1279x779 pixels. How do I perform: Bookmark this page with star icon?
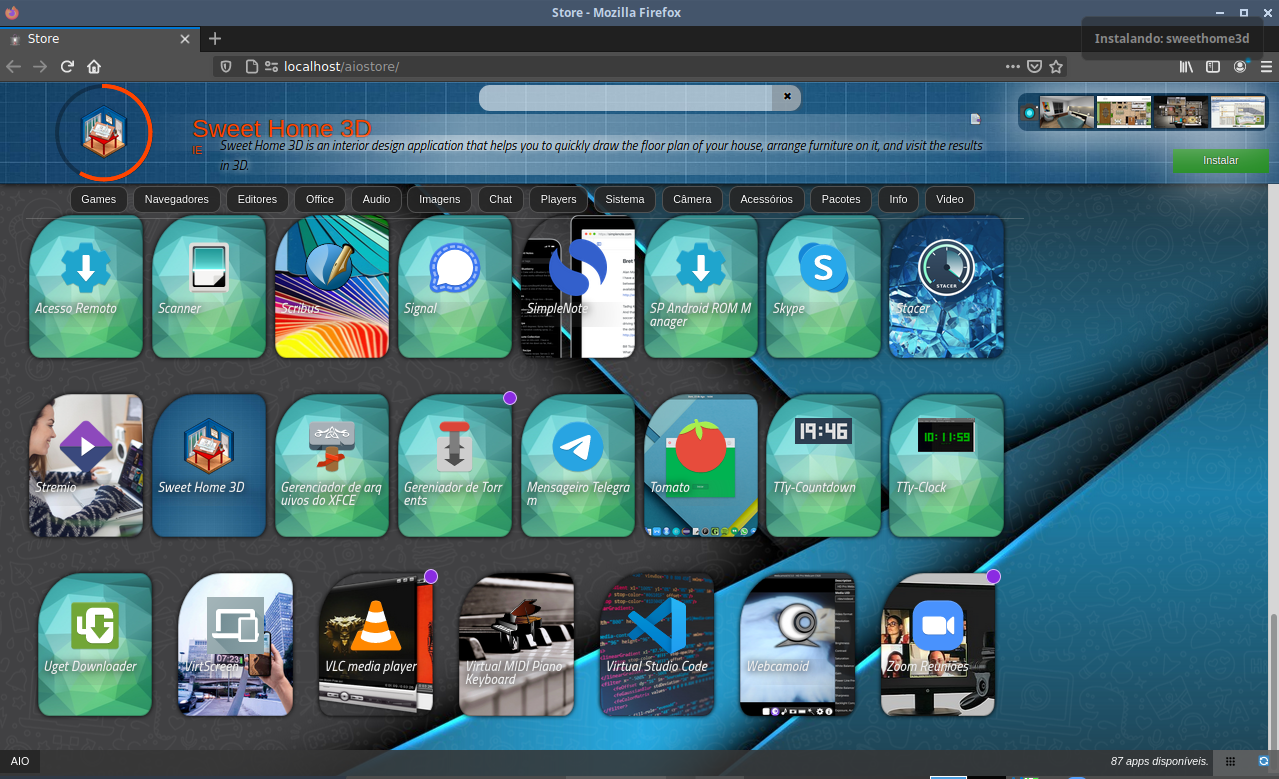(1056, 67)
